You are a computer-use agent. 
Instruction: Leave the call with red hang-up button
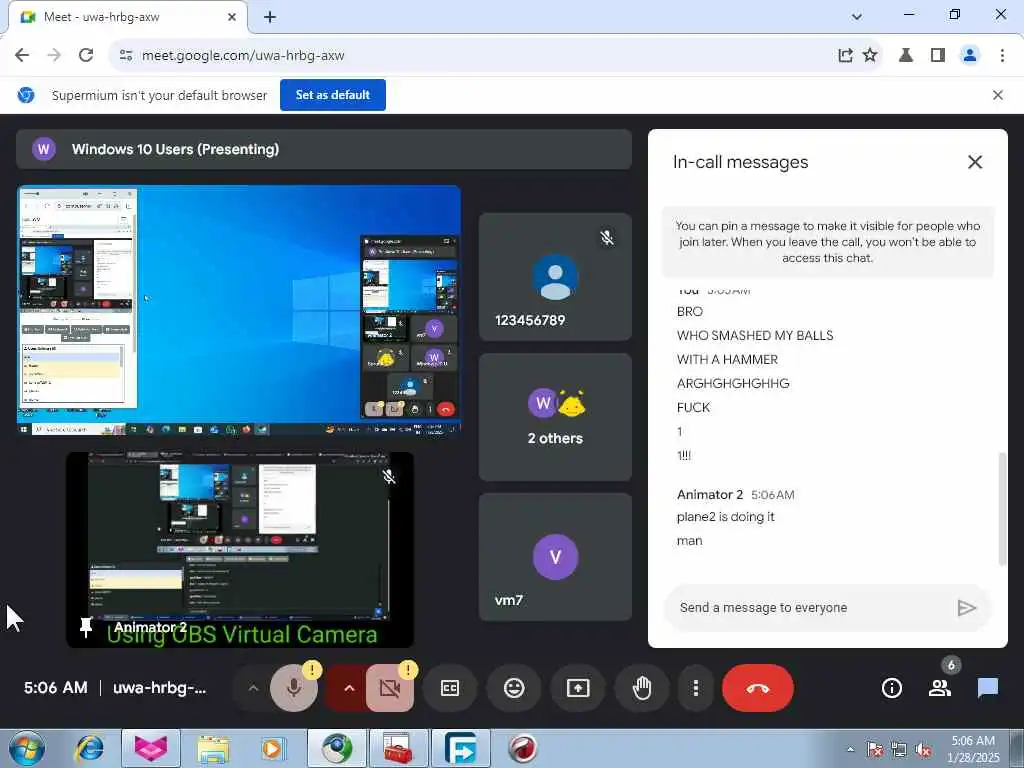pos(758,688)
